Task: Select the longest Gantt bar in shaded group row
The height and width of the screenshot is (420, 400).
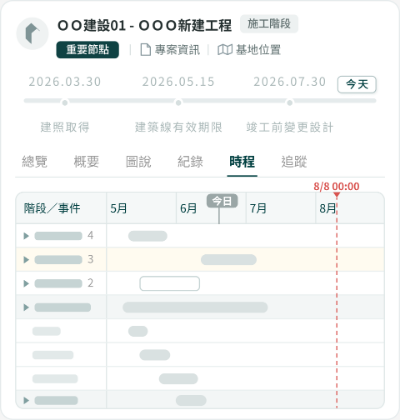Action: click(x=195, y=307)
